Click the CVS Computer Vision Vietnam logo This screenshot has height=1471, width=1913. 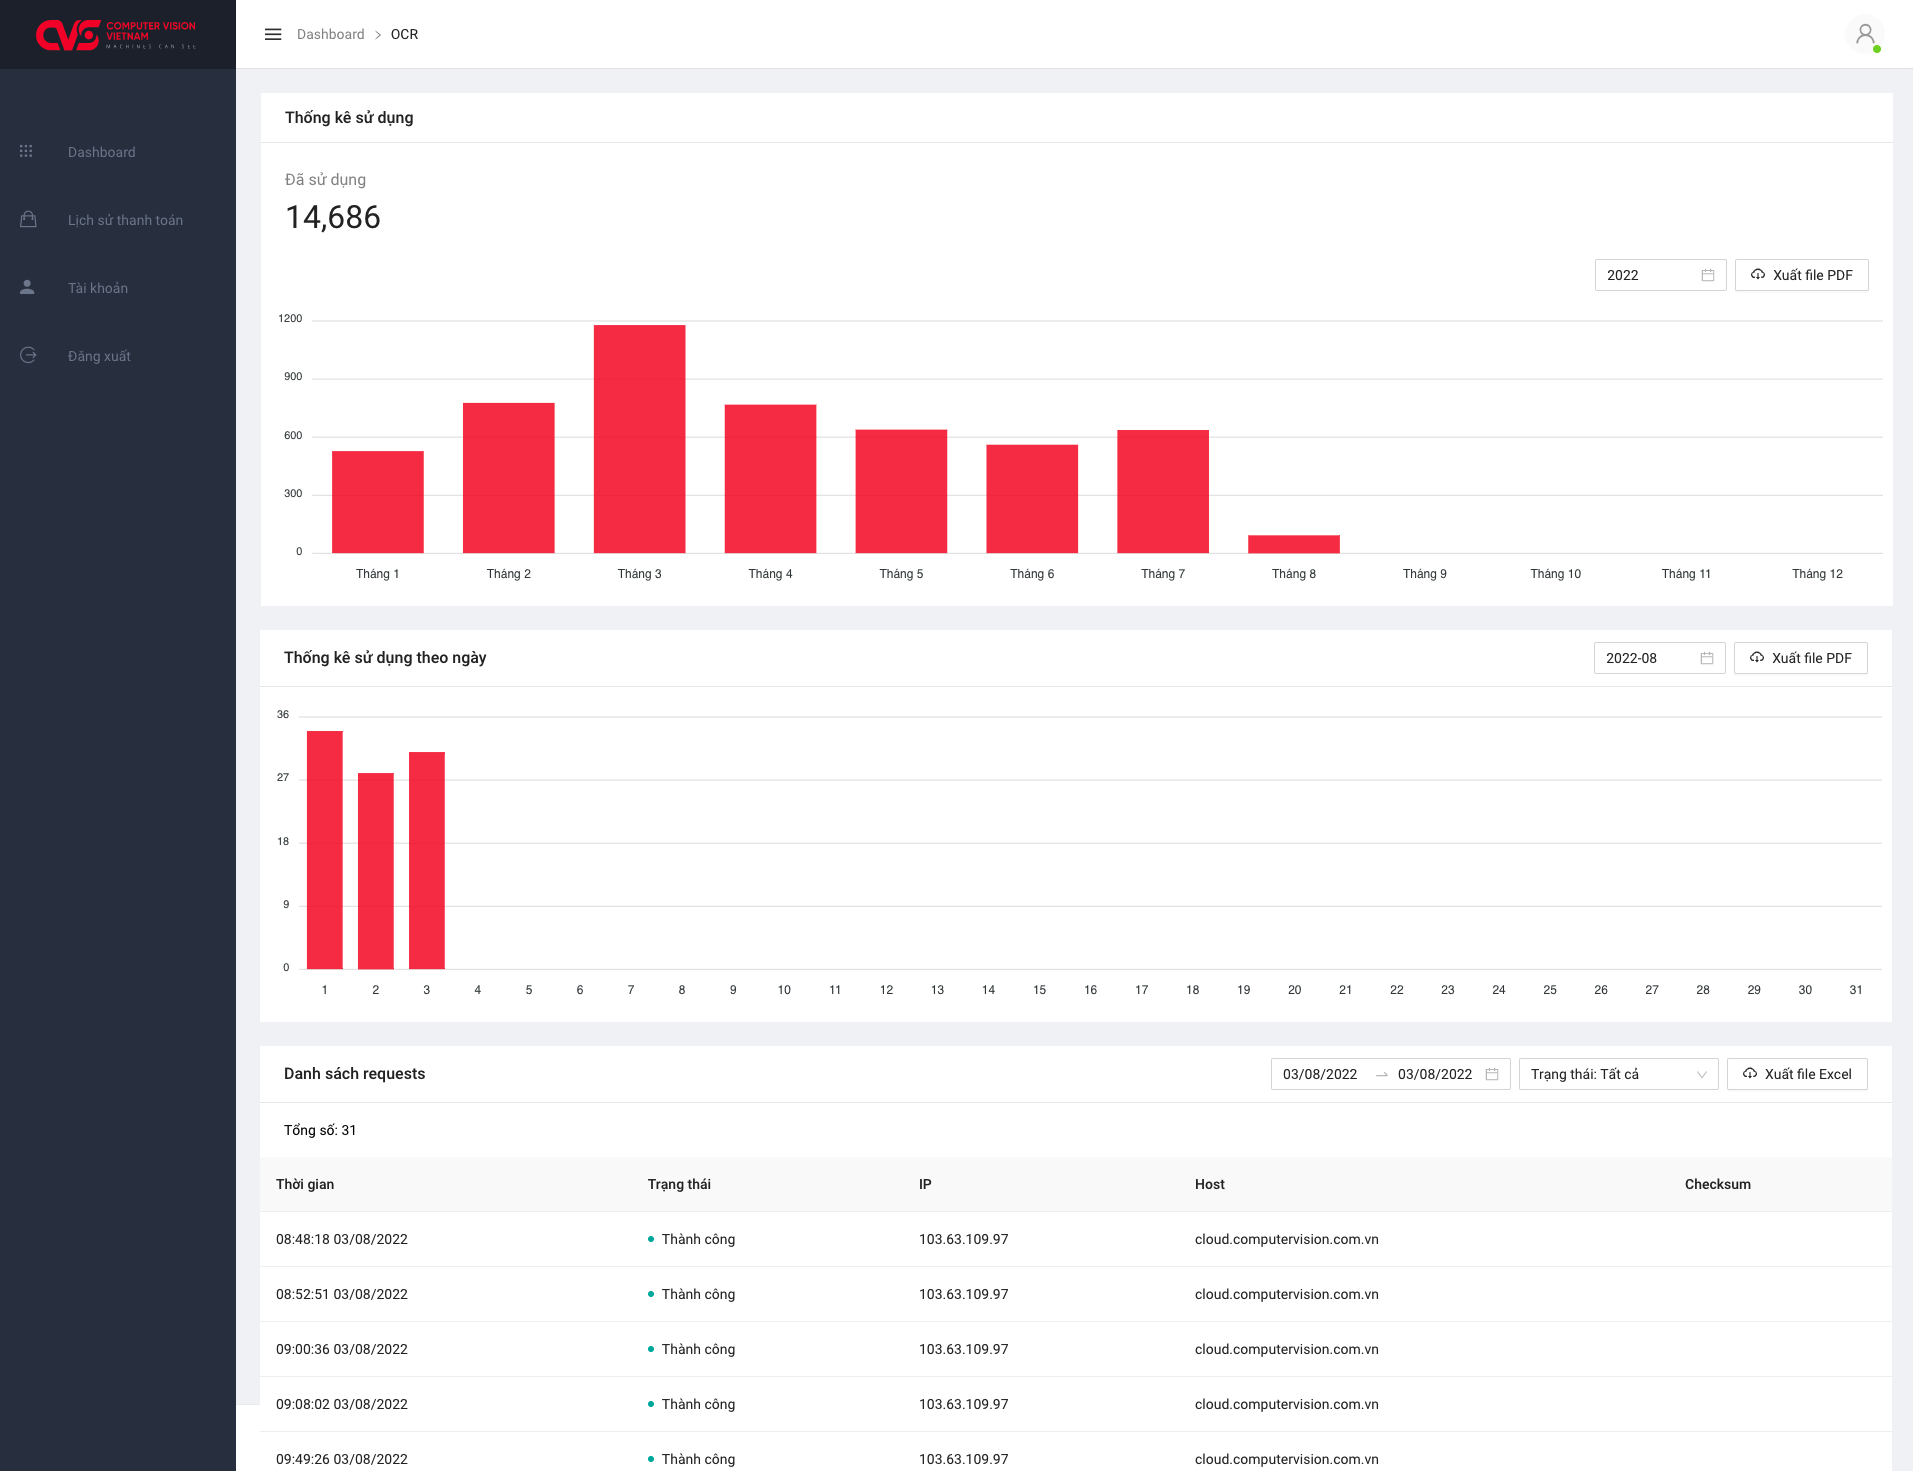coord(116,35)
